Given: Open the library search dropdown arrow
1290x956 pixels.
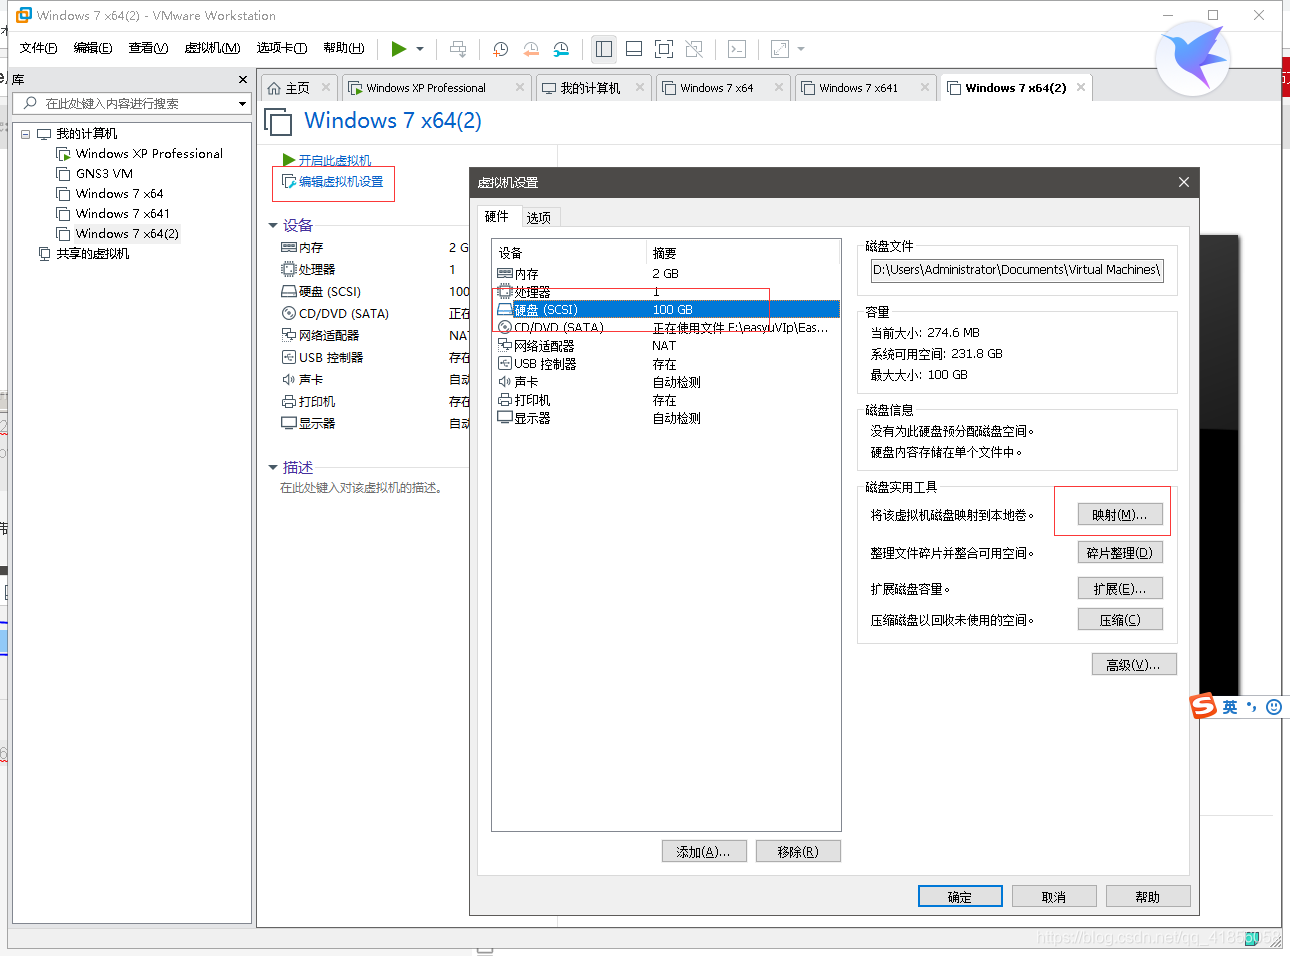Looking at the screenshot, I should (x=242, y=104).
